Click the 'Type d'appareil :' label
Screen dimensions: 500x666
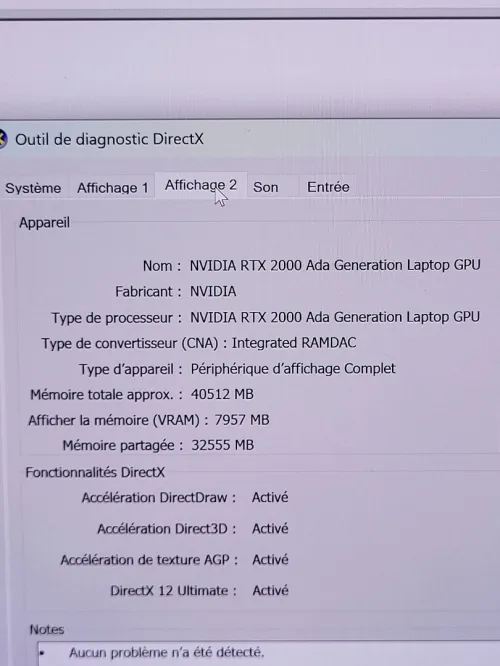point(131,369)
